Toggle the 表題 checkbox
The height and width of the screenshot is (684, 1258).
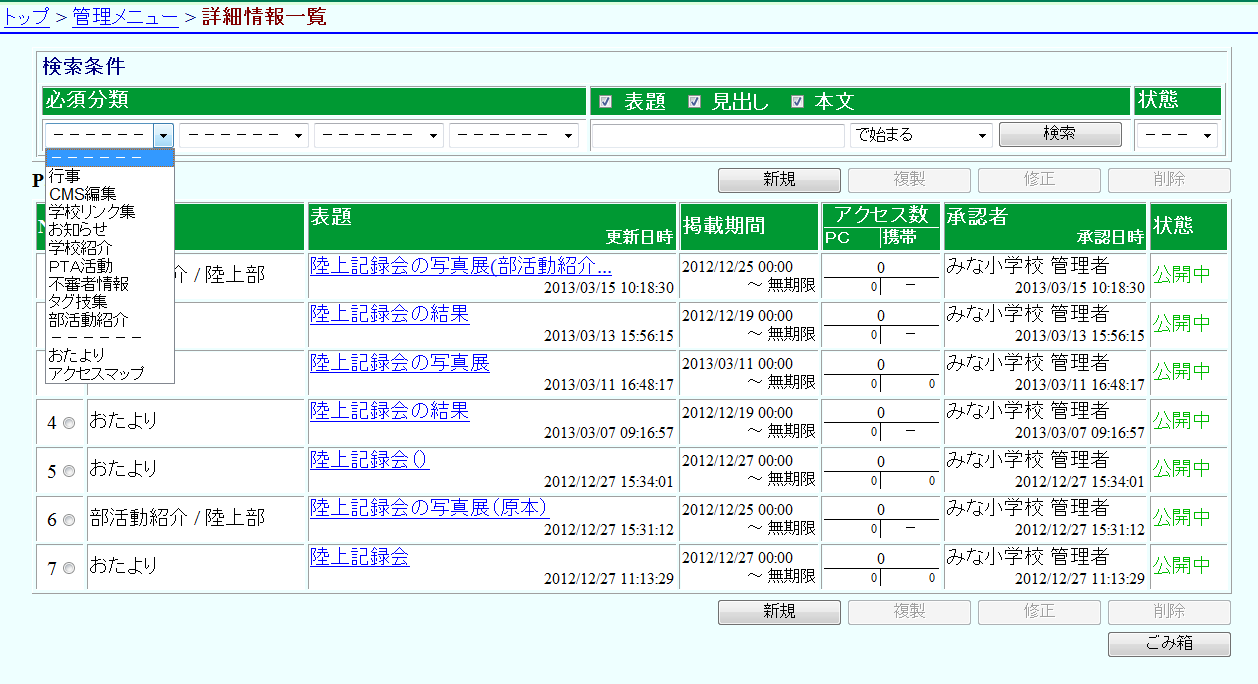(605, 101)
